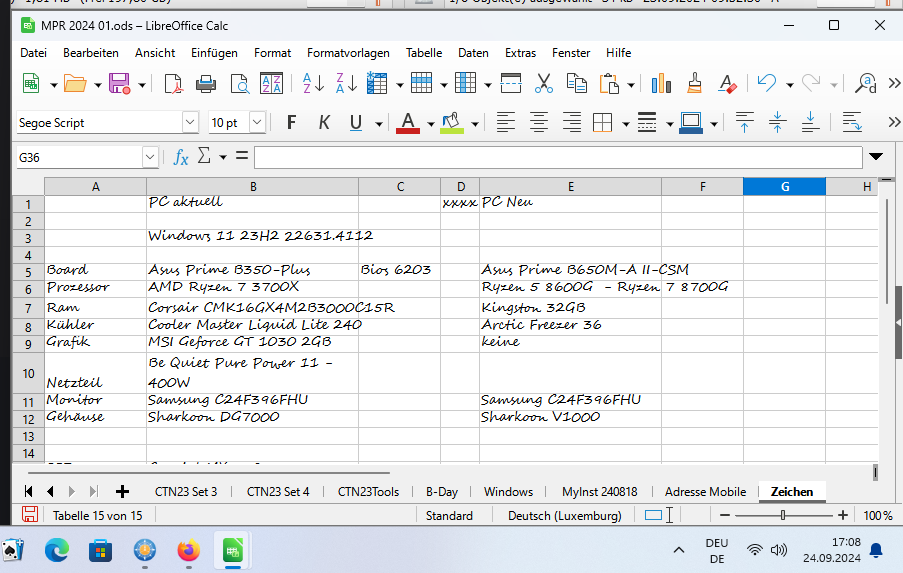Expand the formula bar
Viewport: 903px width, 573px height.
876,157
